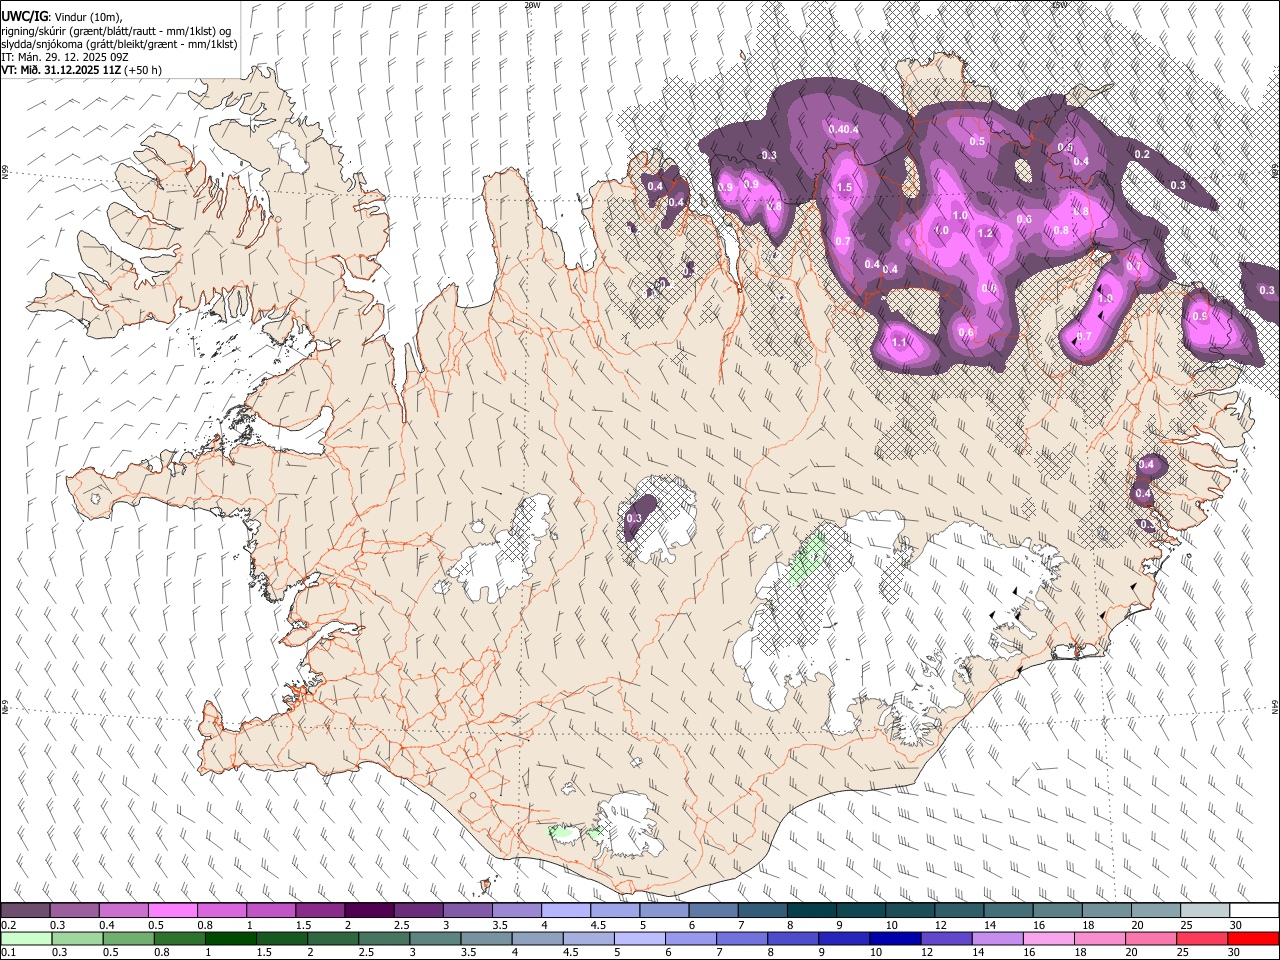This screenshot has height=960, width=1280.
Task: Choose the pink 18–20 rain legend swatch
Action: coord(1100,938)
